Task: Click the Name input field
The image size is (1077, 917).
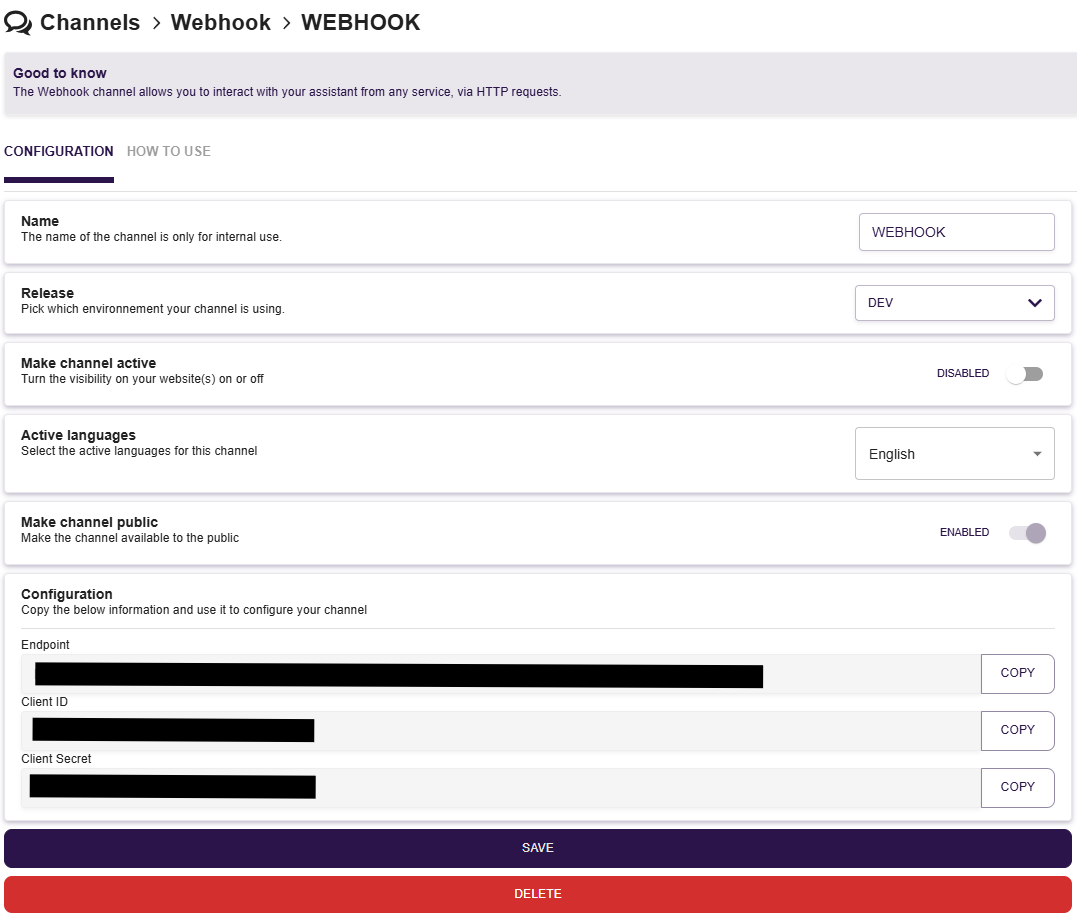Action: click(x=956, y=232)
